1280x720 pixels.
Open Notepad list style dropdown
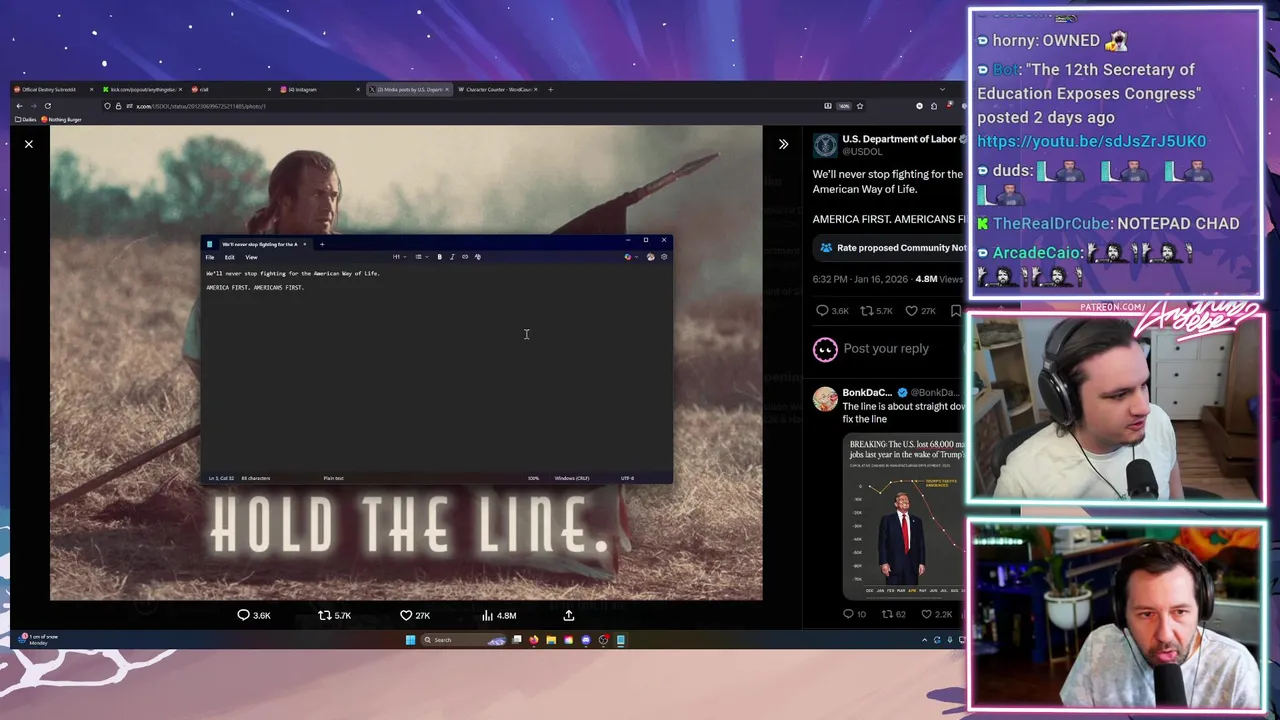(x=420, y=257)
